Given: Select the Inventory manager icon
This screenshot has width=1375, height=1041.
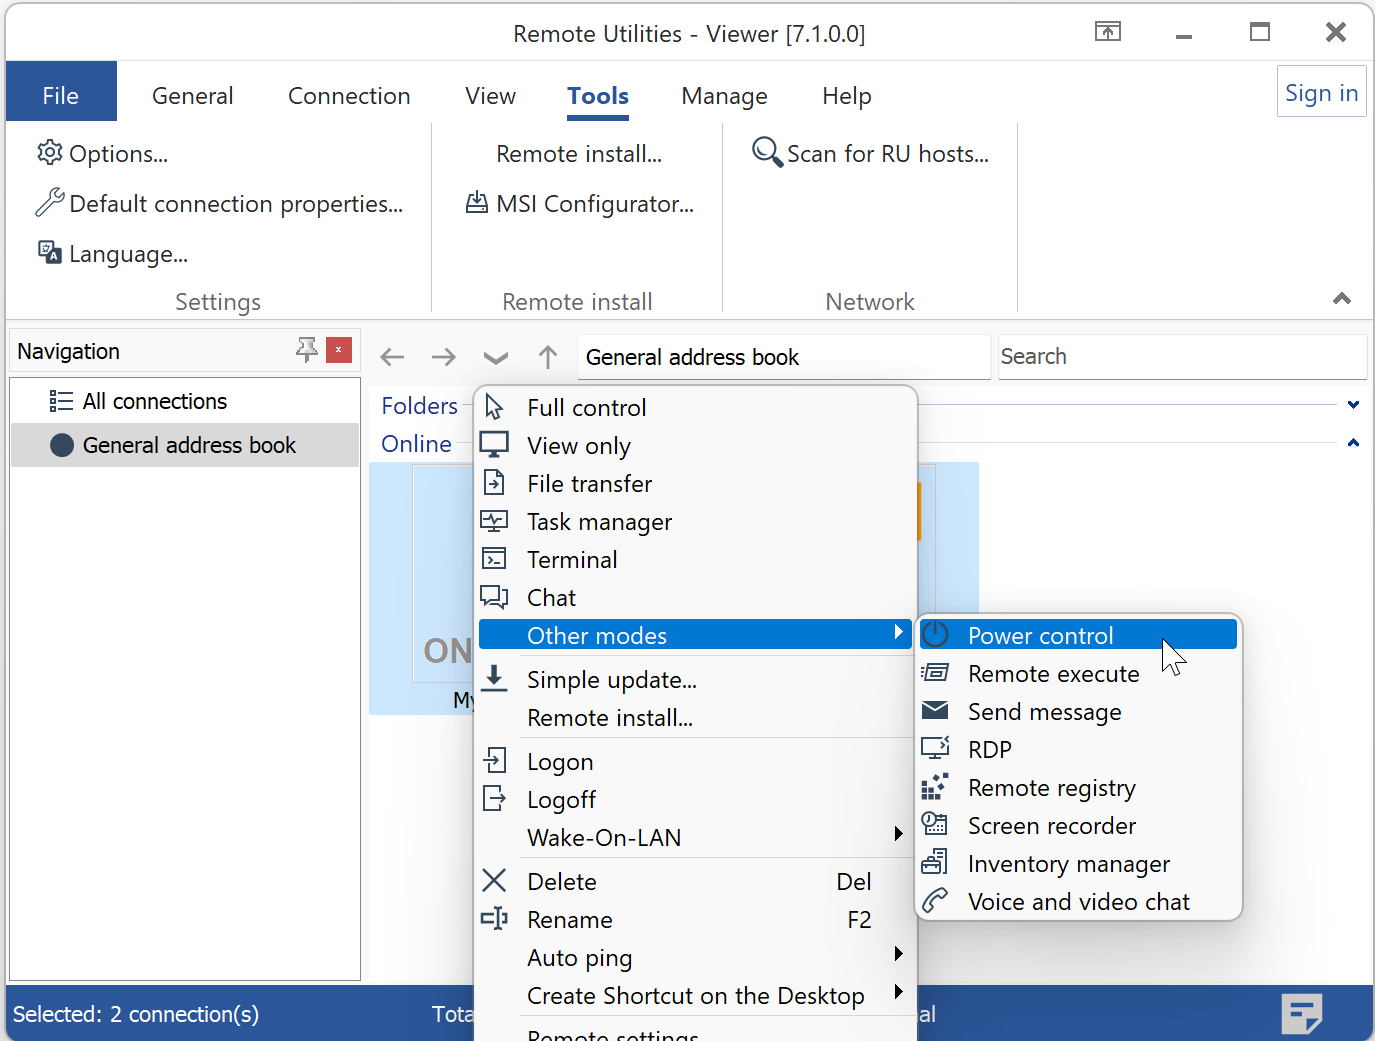Looking at the screenshot, I should point(934,863).
